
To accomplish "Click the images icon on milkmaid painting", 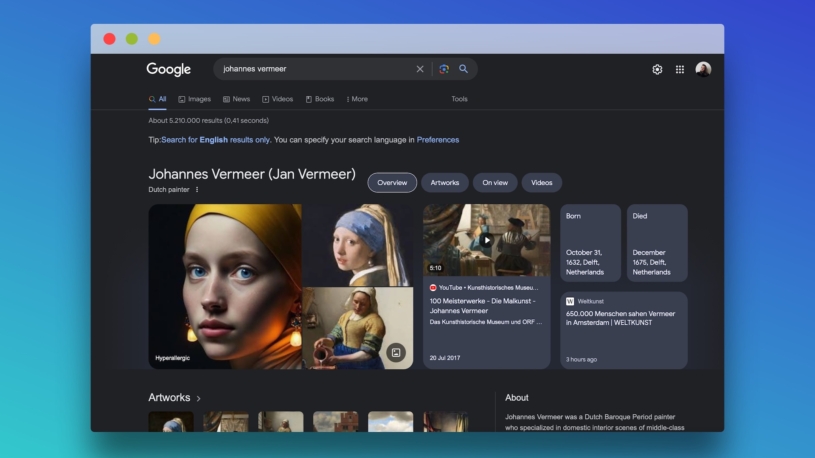I will pyautogui.click(x=396, y=352).
